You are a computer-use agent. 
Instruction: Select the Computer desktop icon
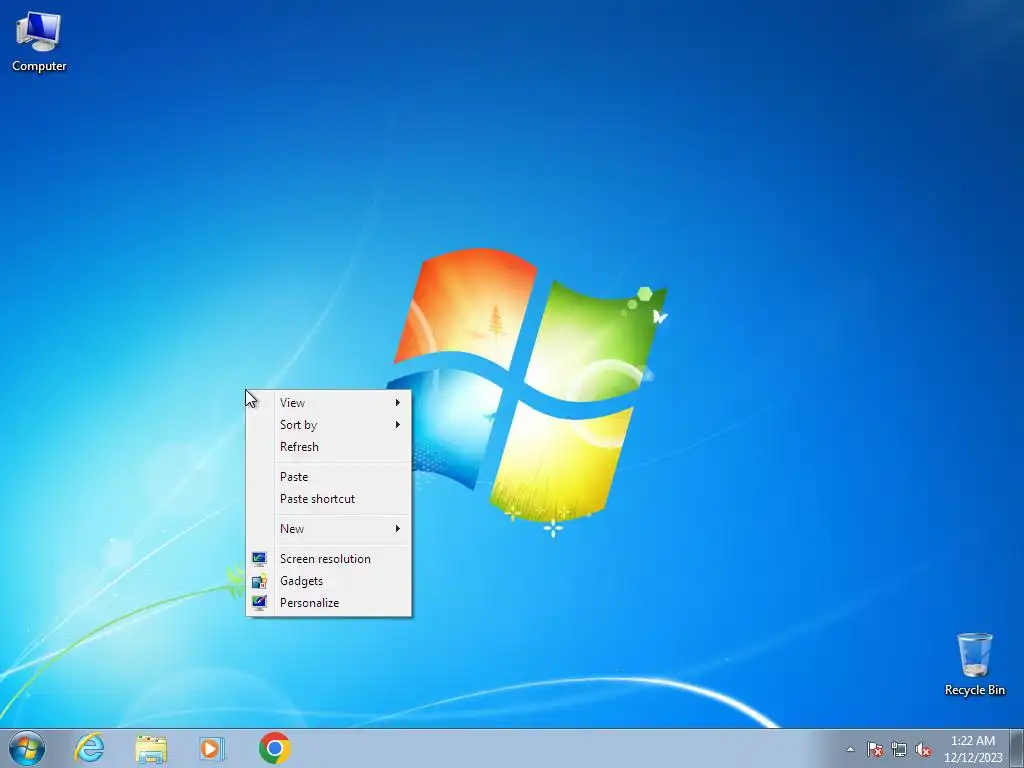(x=39, y=40)
